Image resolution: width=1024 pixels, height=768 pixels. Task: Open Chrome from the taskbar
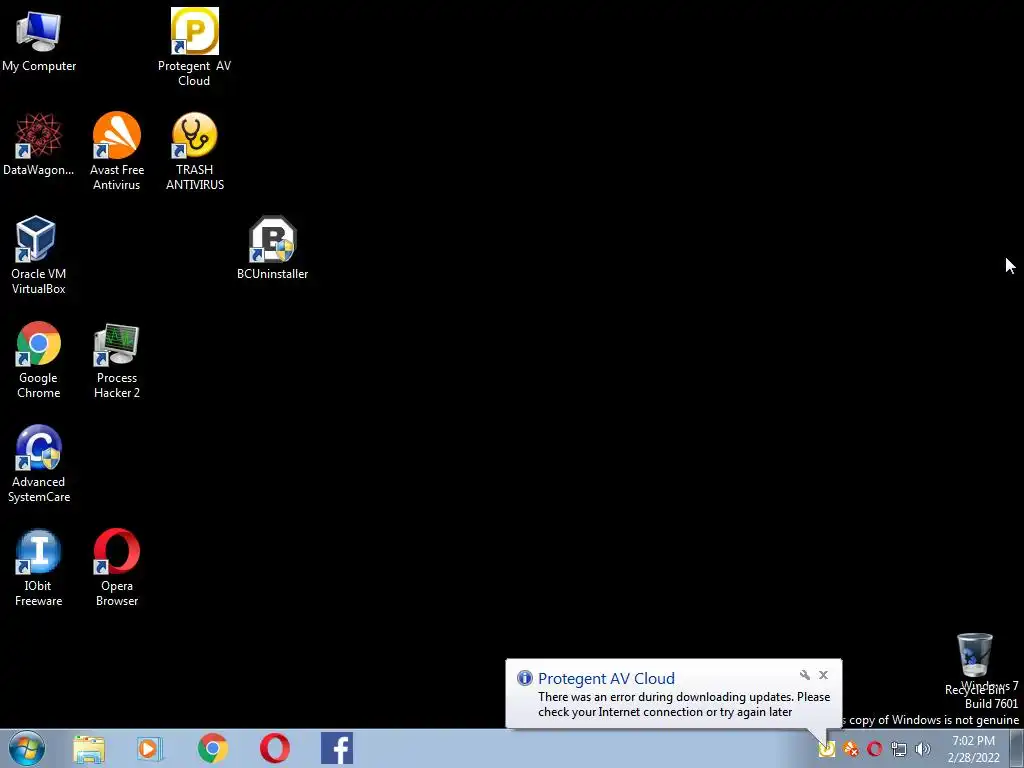coord(212,748)
